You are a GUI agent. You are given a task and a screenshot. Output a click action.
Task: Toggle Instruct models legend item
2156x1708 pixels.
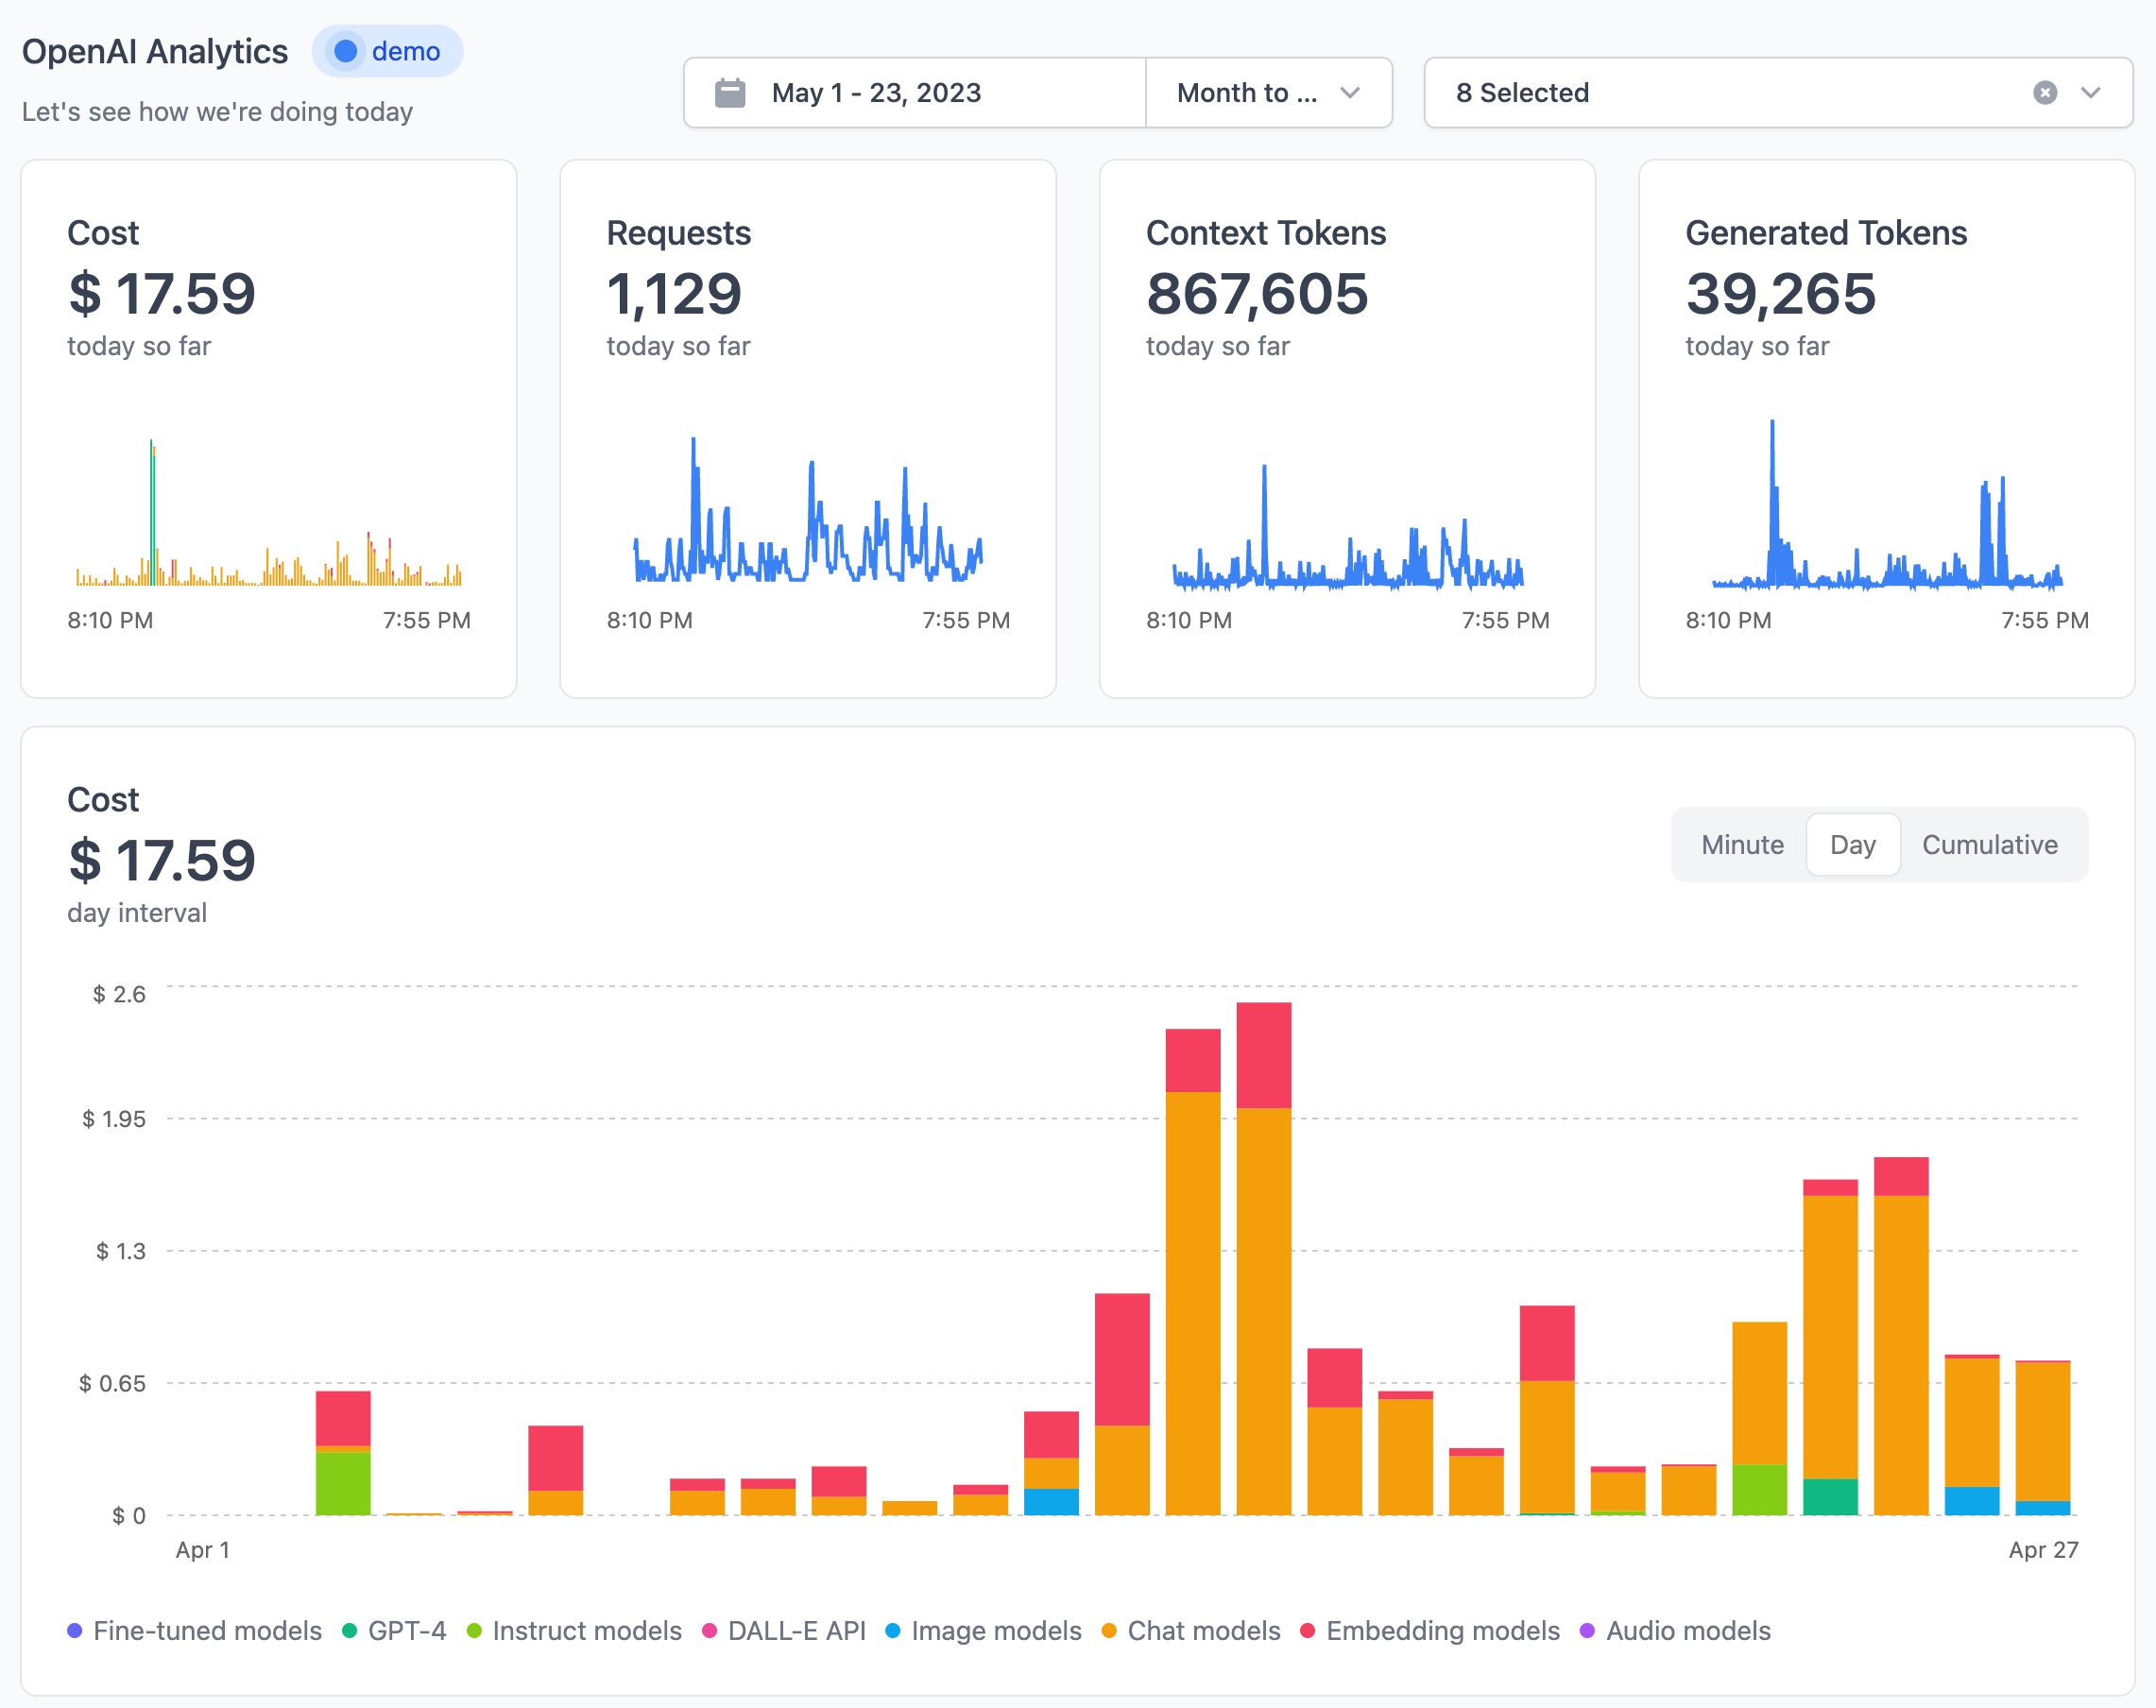pyautogui.click(x=574, y=1631)
